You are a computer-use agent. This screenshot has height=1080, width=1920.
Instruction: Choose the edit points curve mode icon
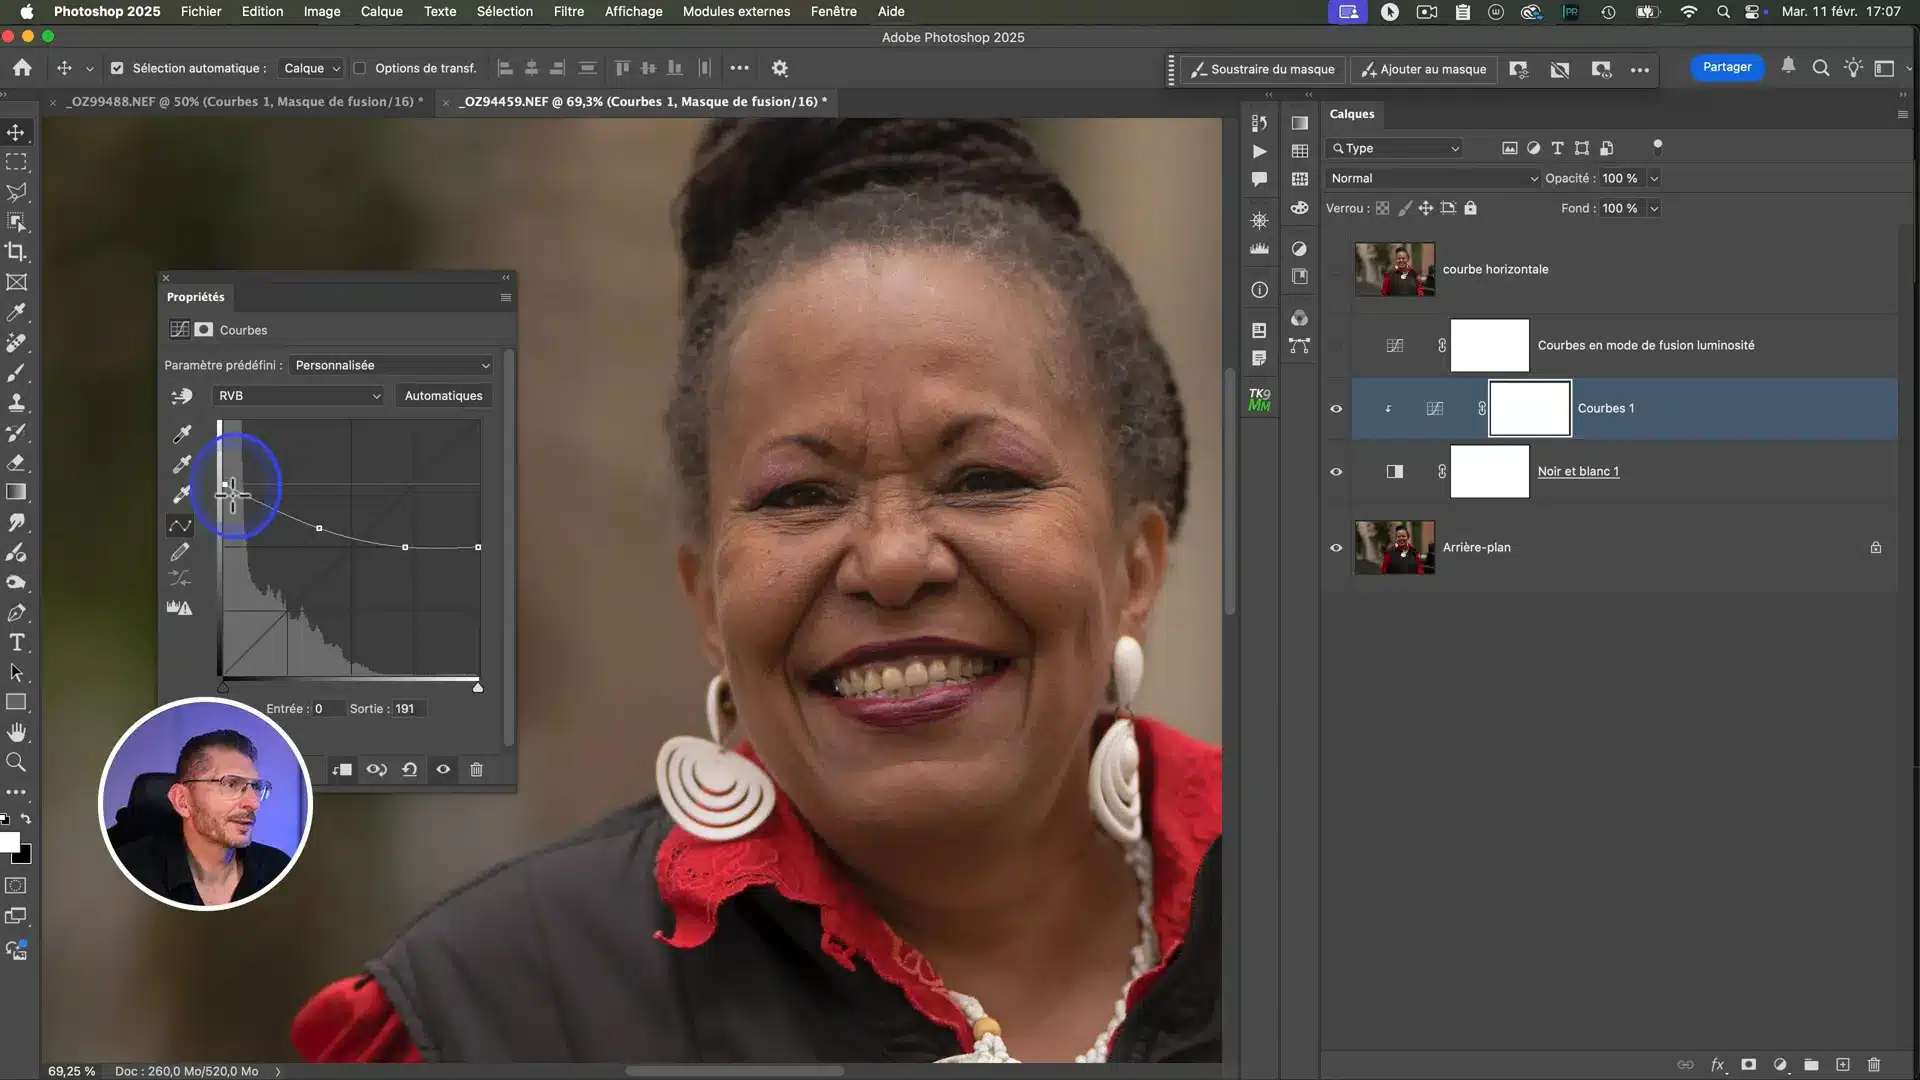click(x=180, y=525)
